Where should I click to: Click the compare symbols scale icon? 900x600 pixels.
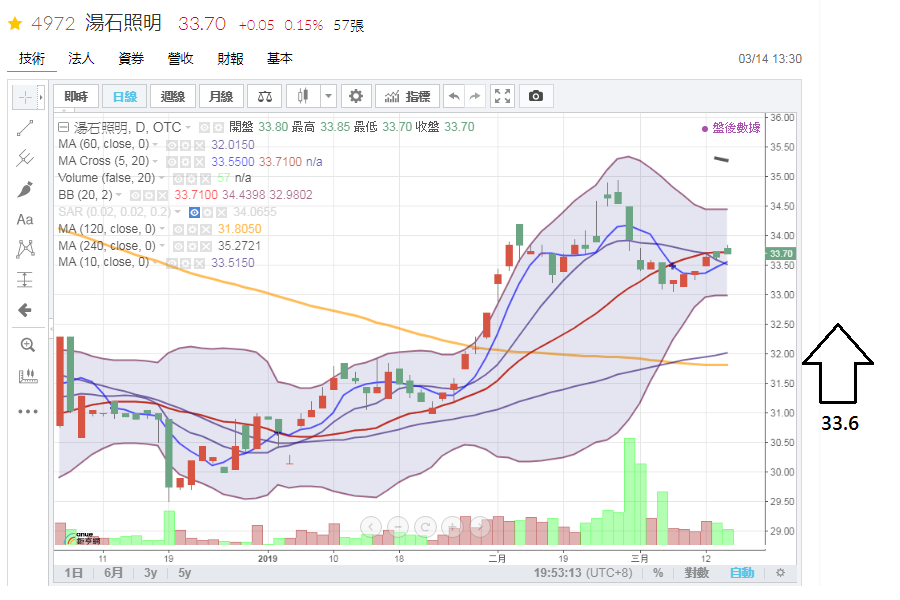265,96
